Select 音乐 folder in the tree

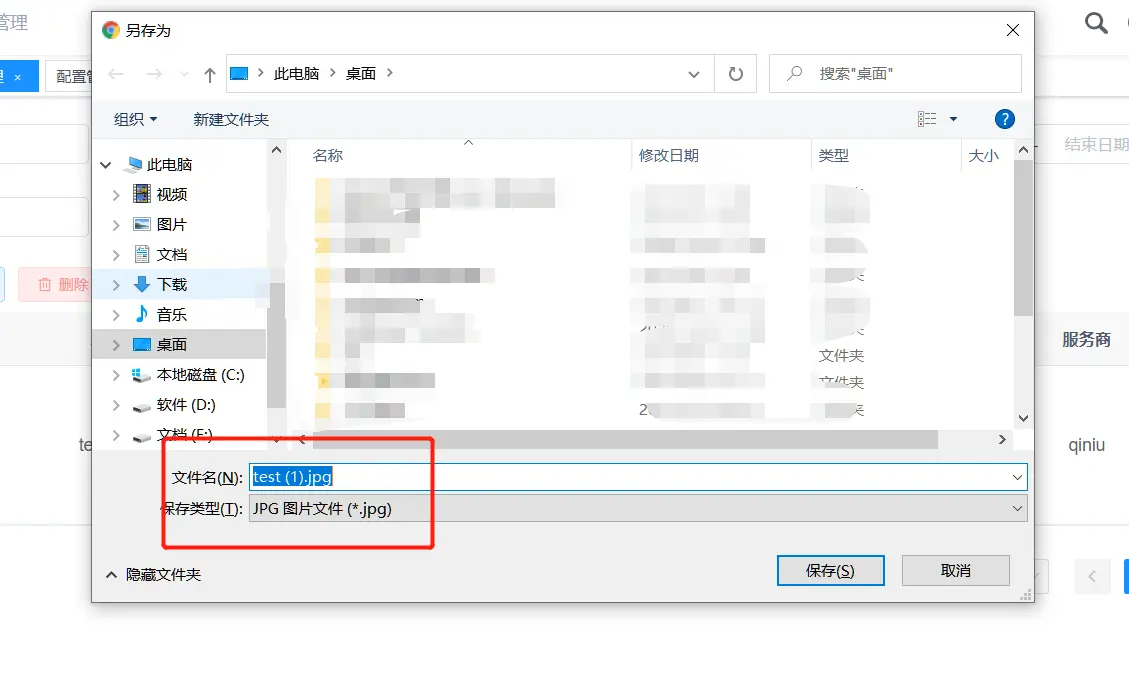pyautogui.click(x=171, y=315)
